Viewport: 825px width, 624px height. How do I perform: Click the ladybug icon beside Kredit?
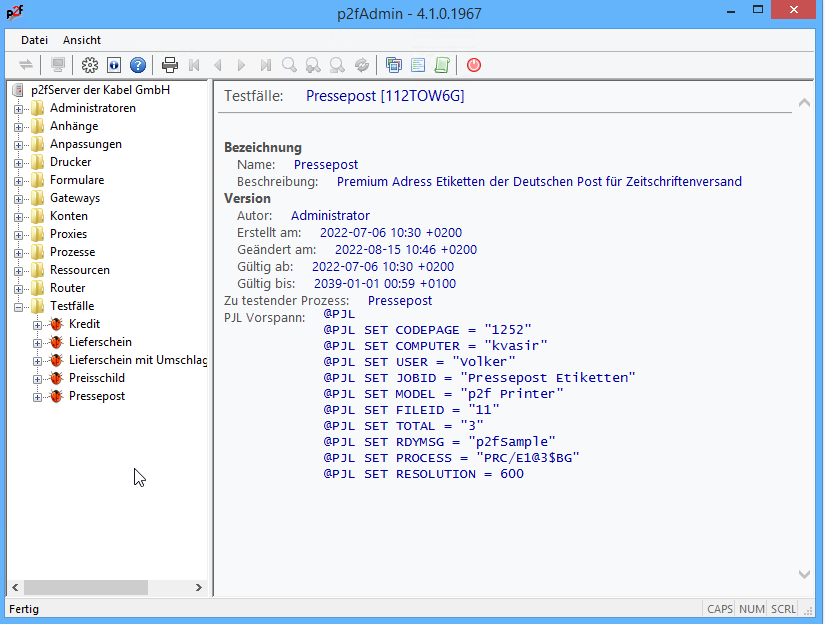tap(56, 324)
